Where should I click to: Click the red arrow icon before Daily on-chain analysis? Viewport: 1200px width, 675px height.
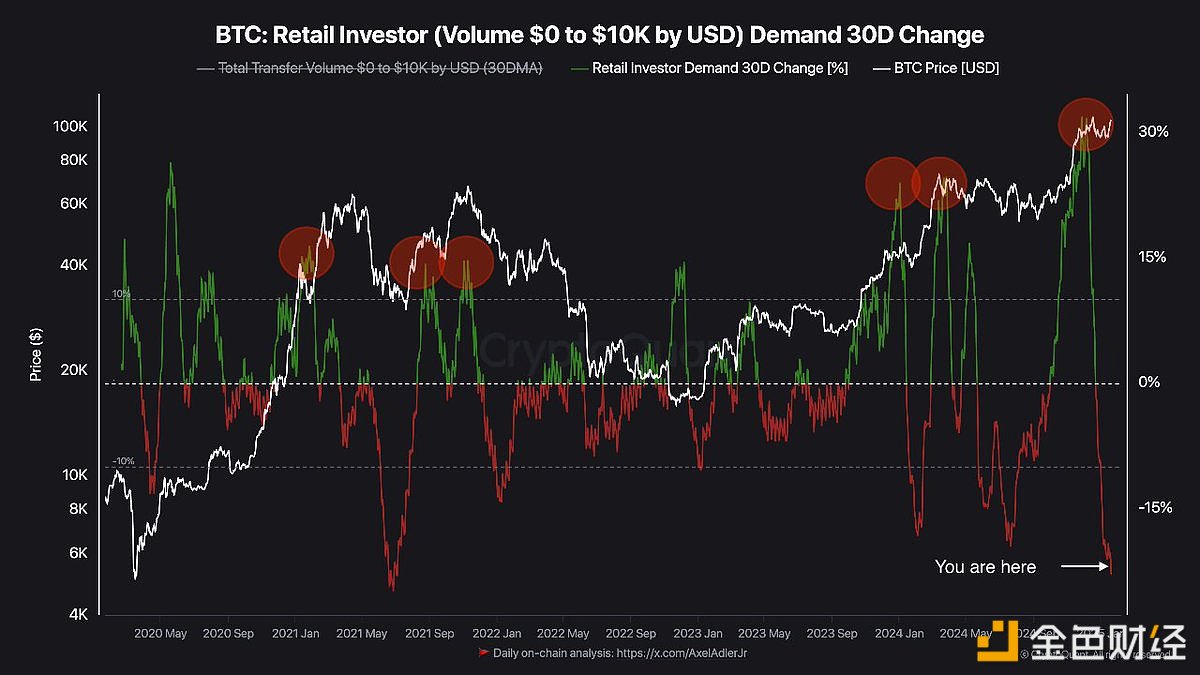pos(484,653)
